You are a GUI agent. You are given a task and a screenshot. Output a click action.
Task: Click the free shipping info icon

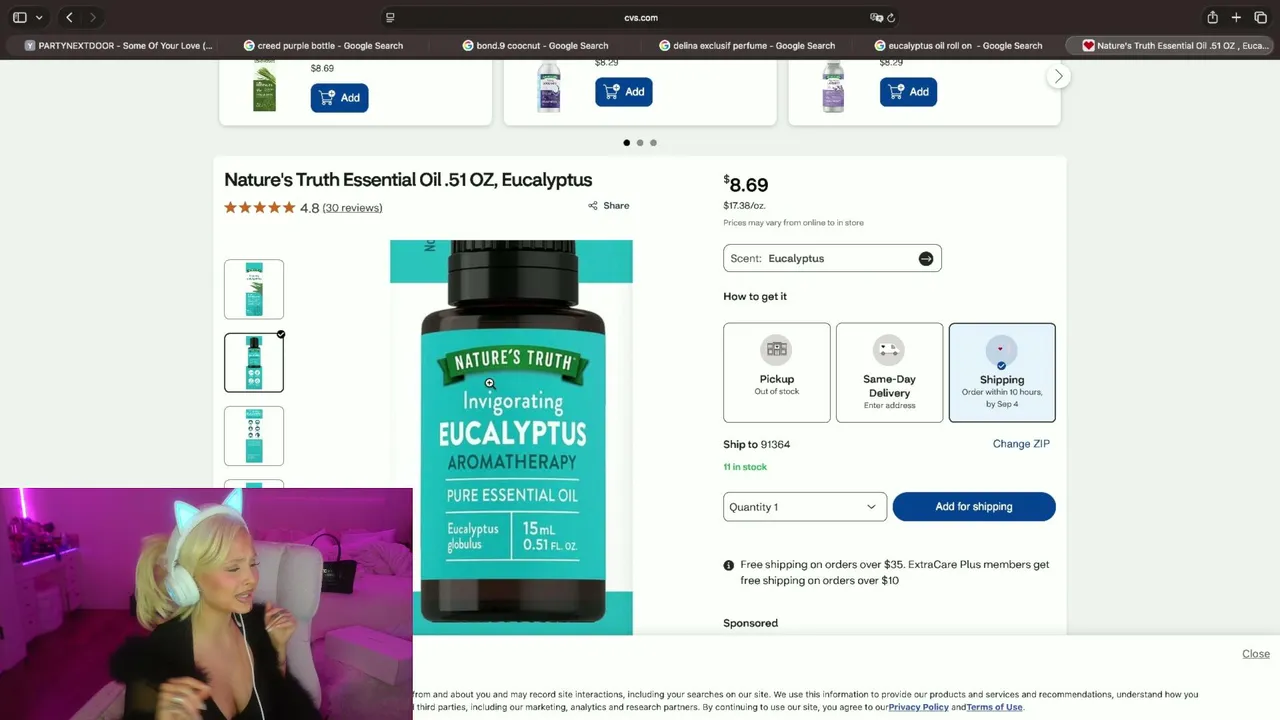pyautogui.click(x=728, y=565)
